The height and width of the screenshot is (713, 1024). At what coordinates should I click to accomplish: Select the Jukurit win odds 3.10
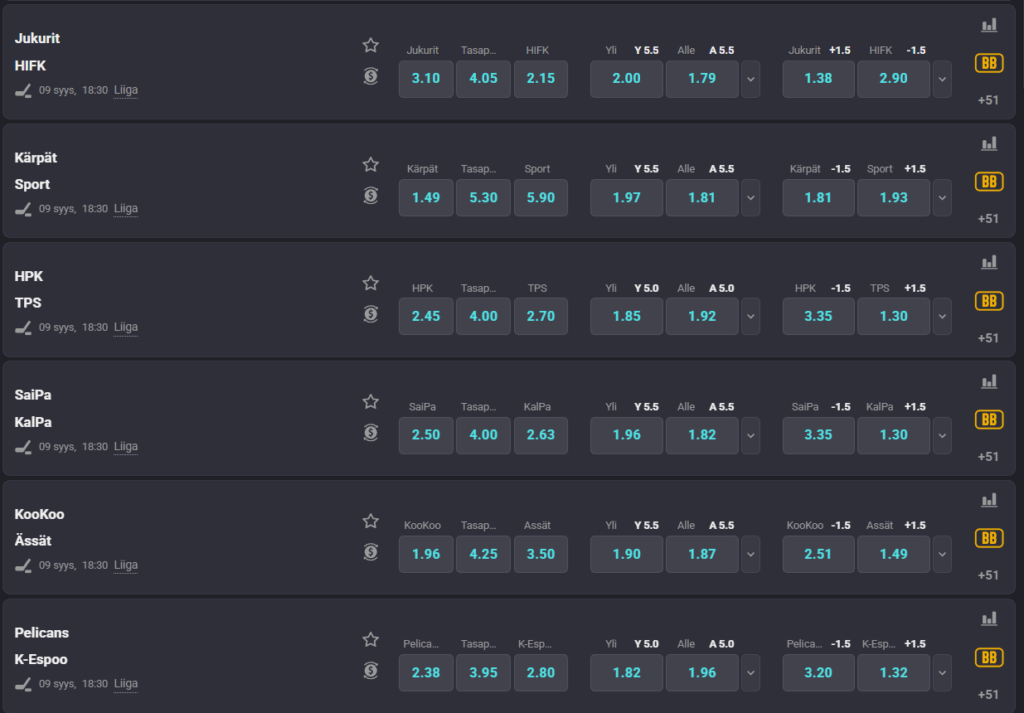coord(426,79)
